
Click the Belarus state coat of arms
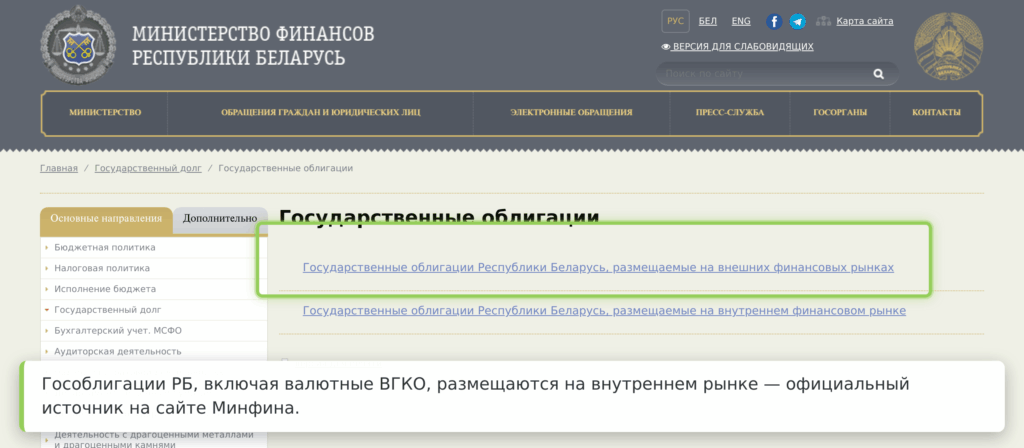pyautogui.click(x=948, y=47)
